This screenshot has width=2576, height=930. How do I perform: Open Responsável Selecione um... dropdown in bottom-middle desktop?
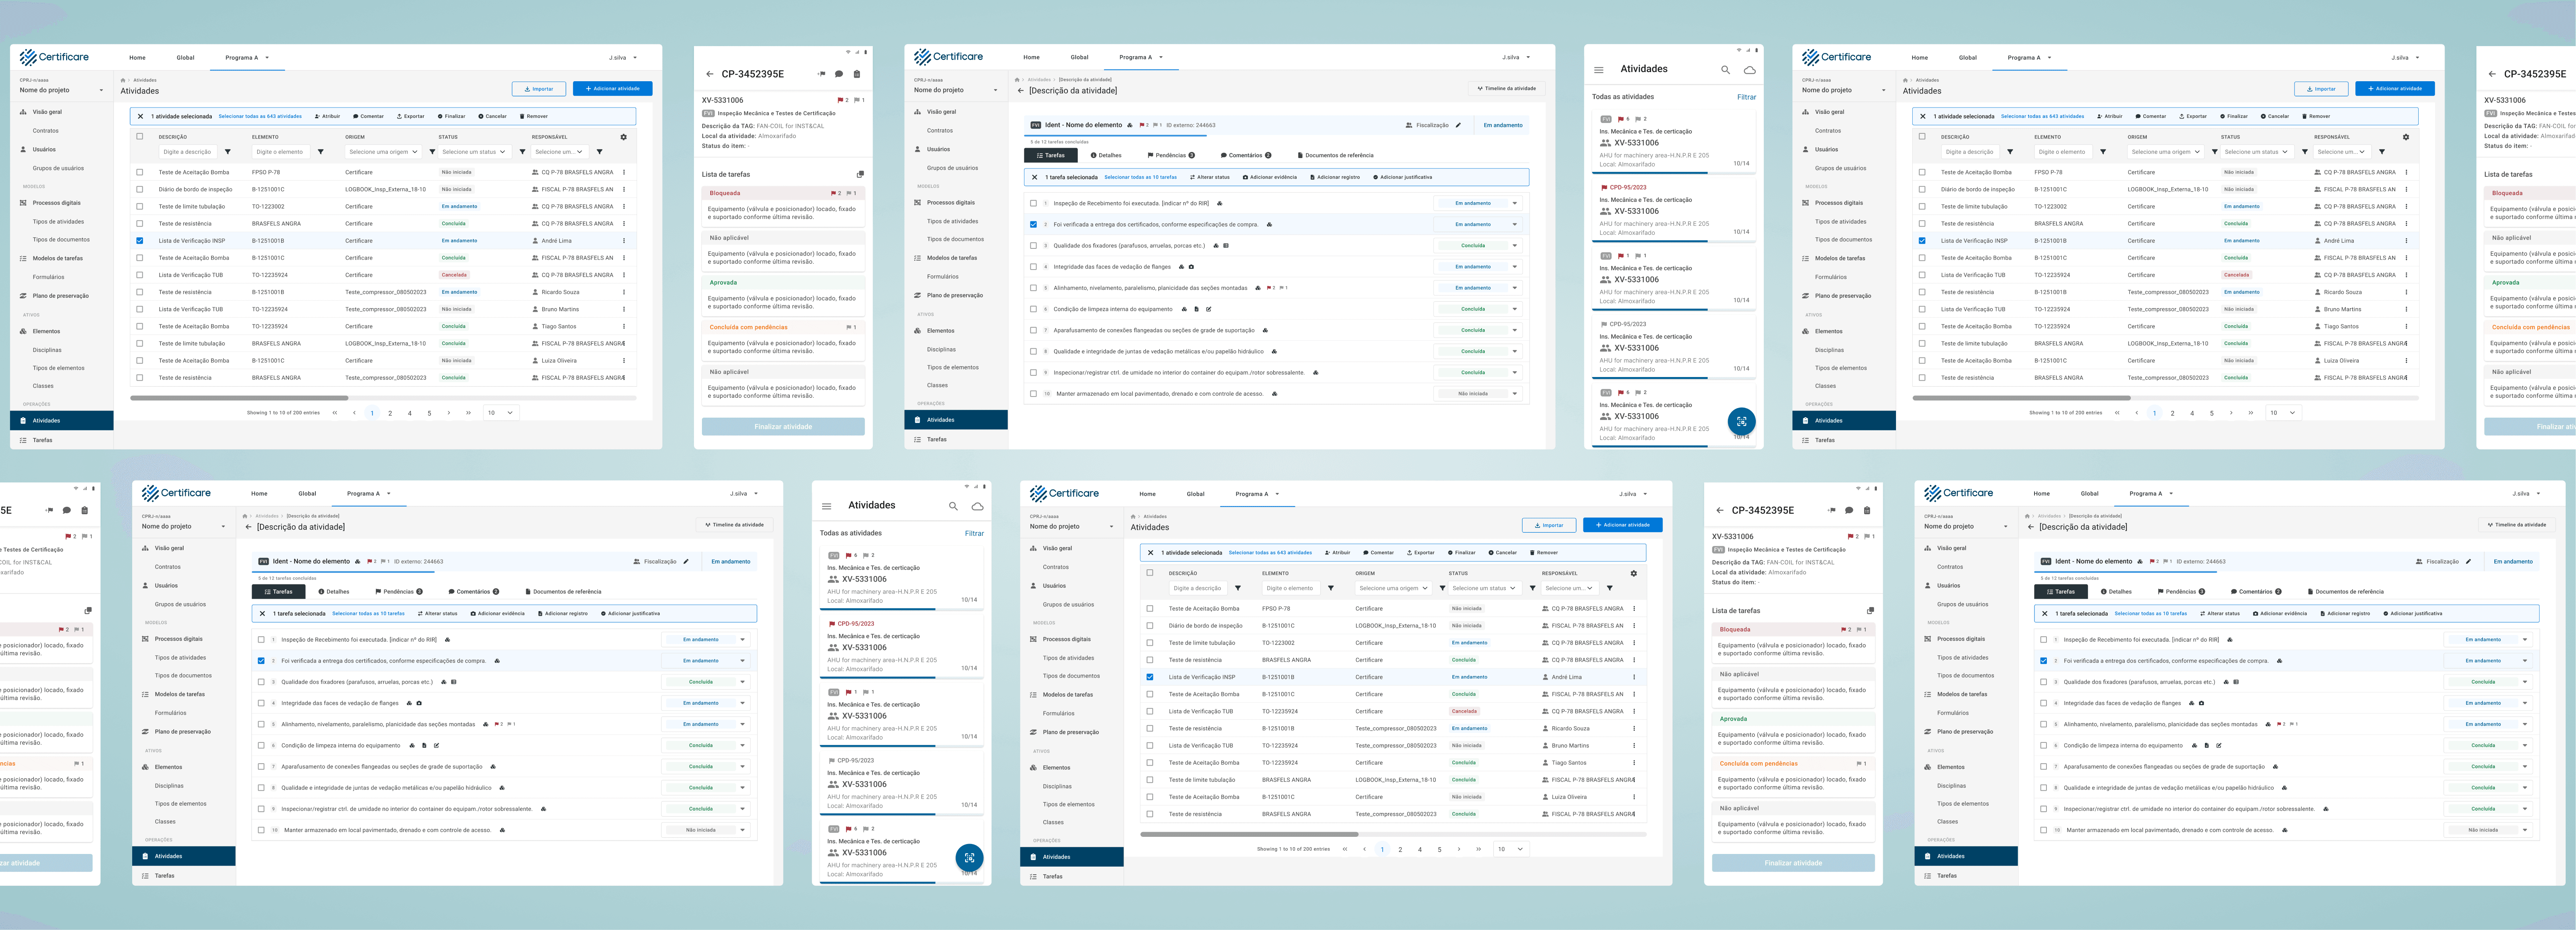coord(1569,588)
